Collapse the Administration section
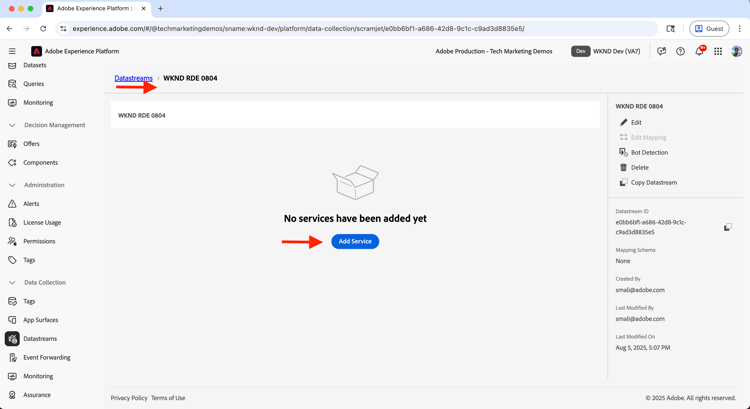The height and width of the screenshot is (409, 750). [12, 185]
